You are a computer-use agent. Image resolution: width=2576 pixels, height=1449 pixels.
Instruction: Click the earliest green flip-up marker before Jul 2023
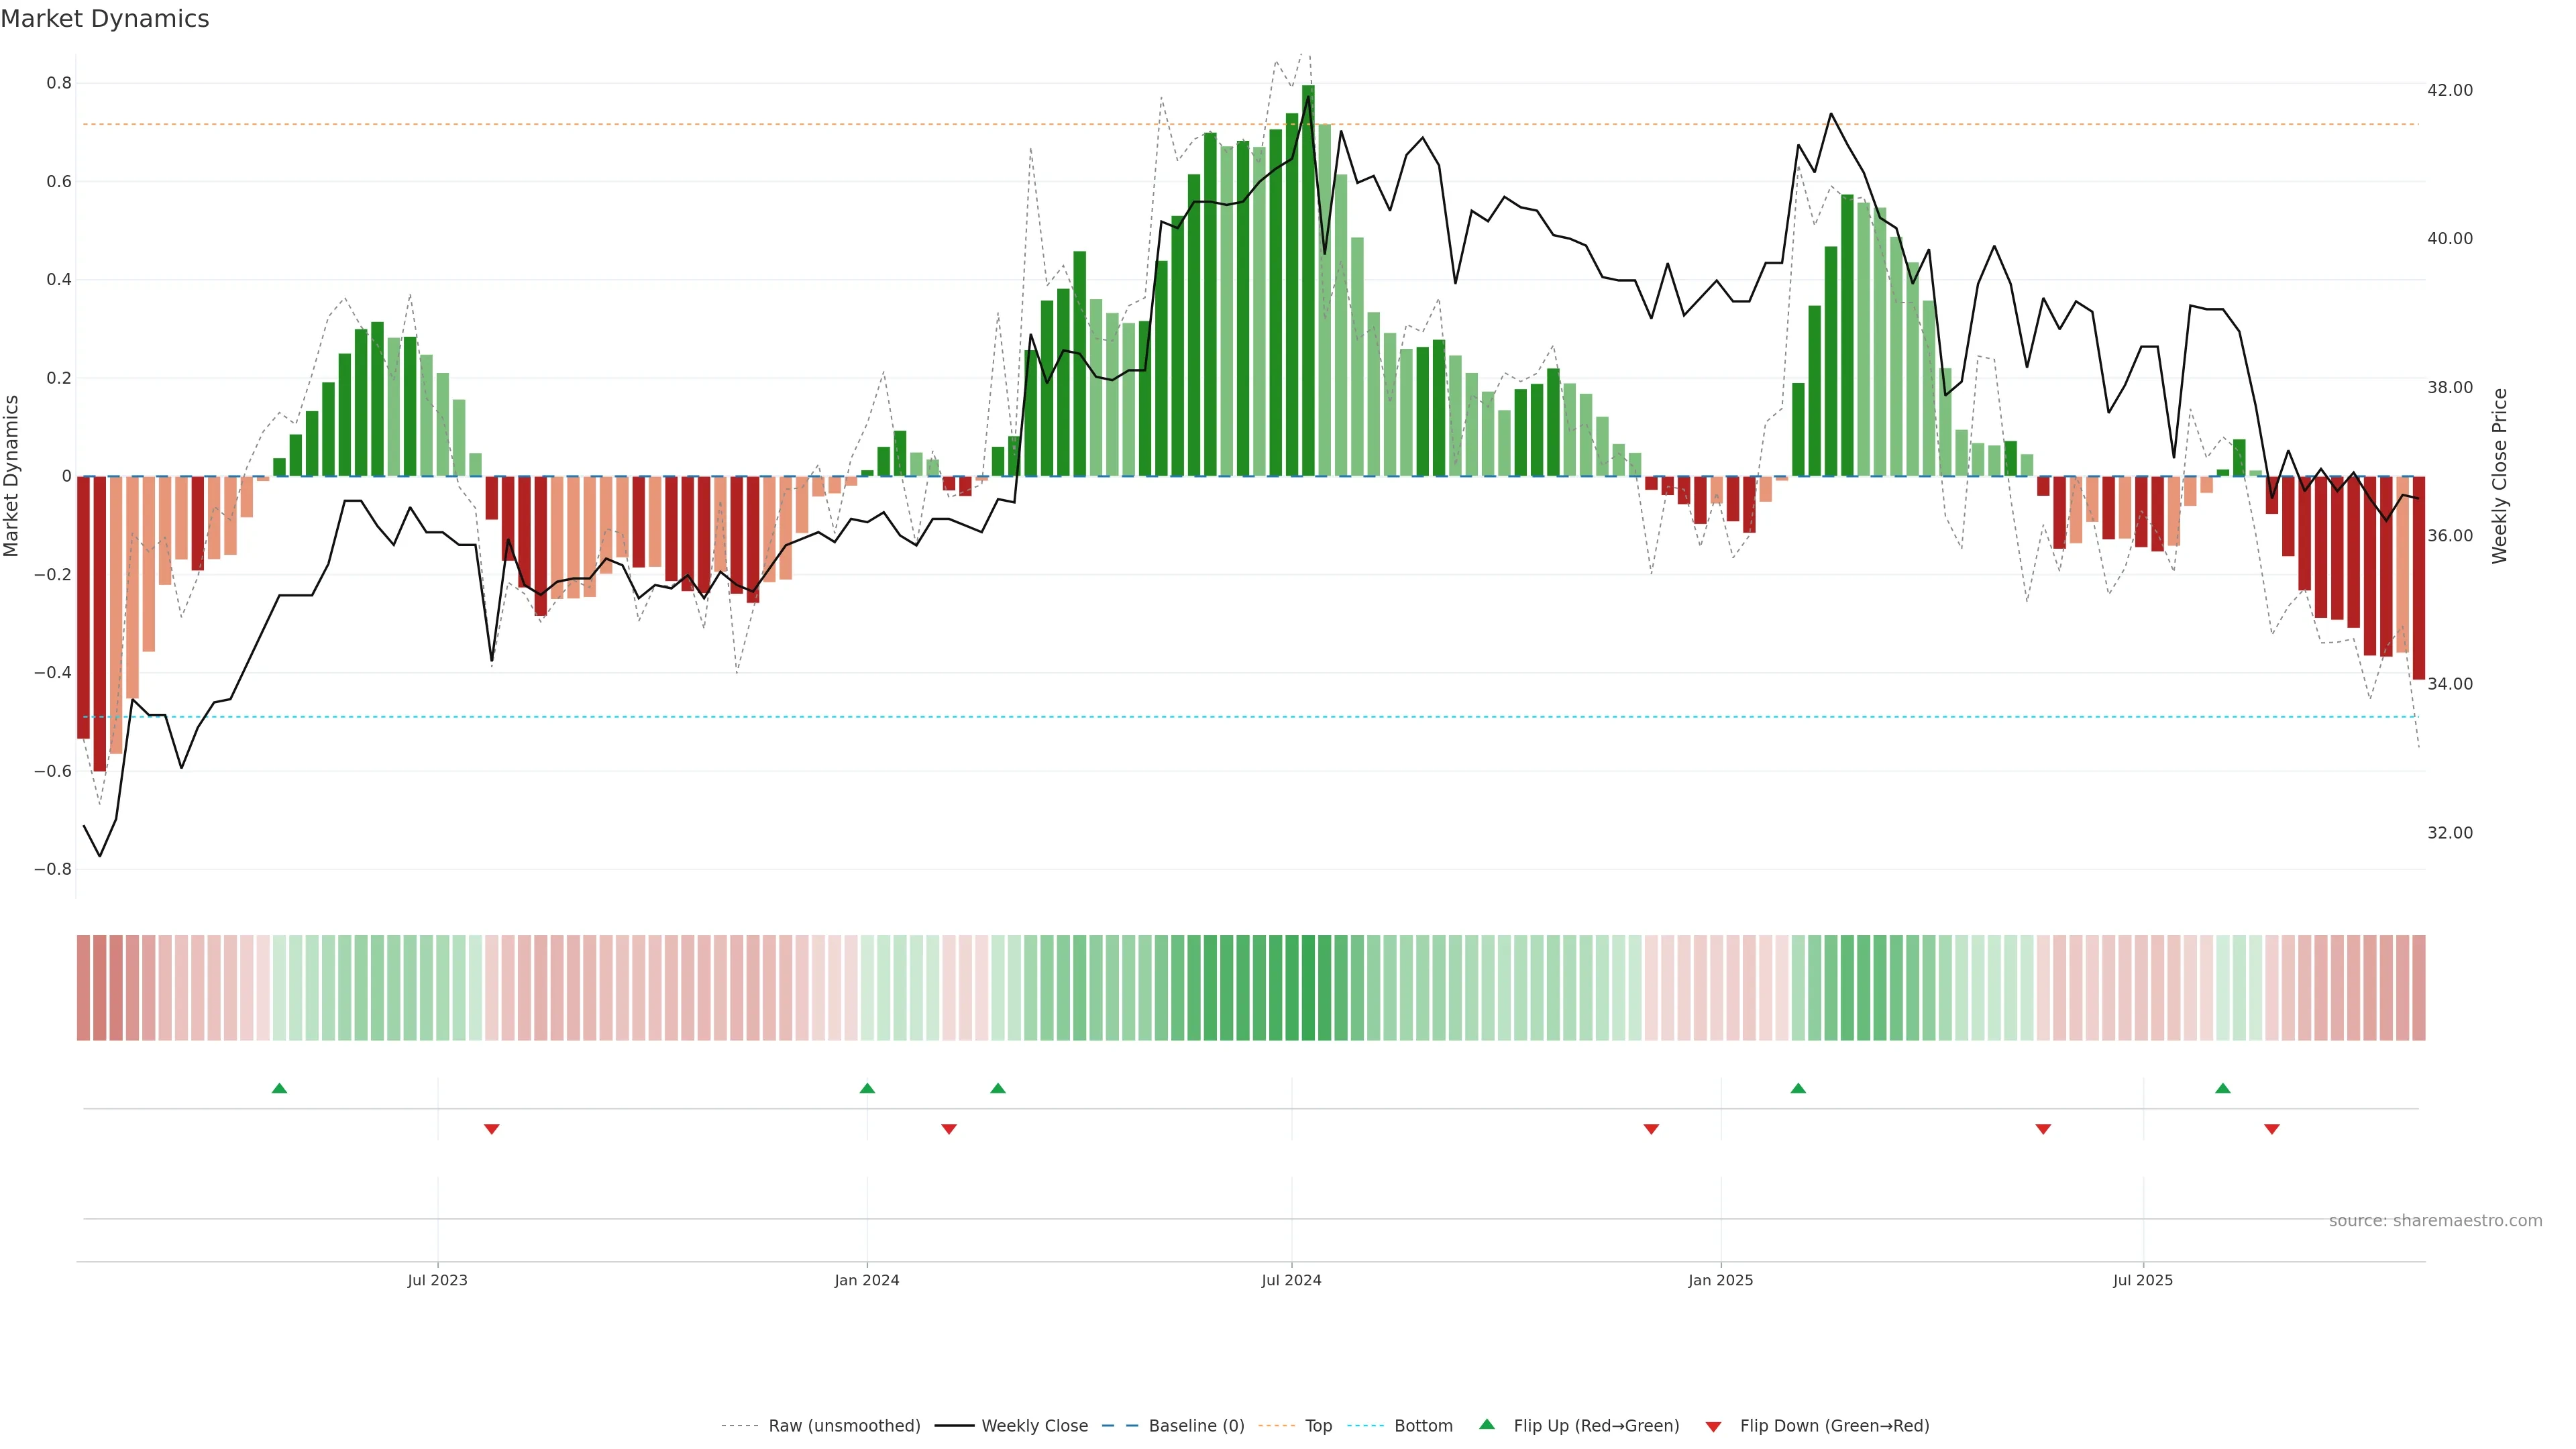279,1088
